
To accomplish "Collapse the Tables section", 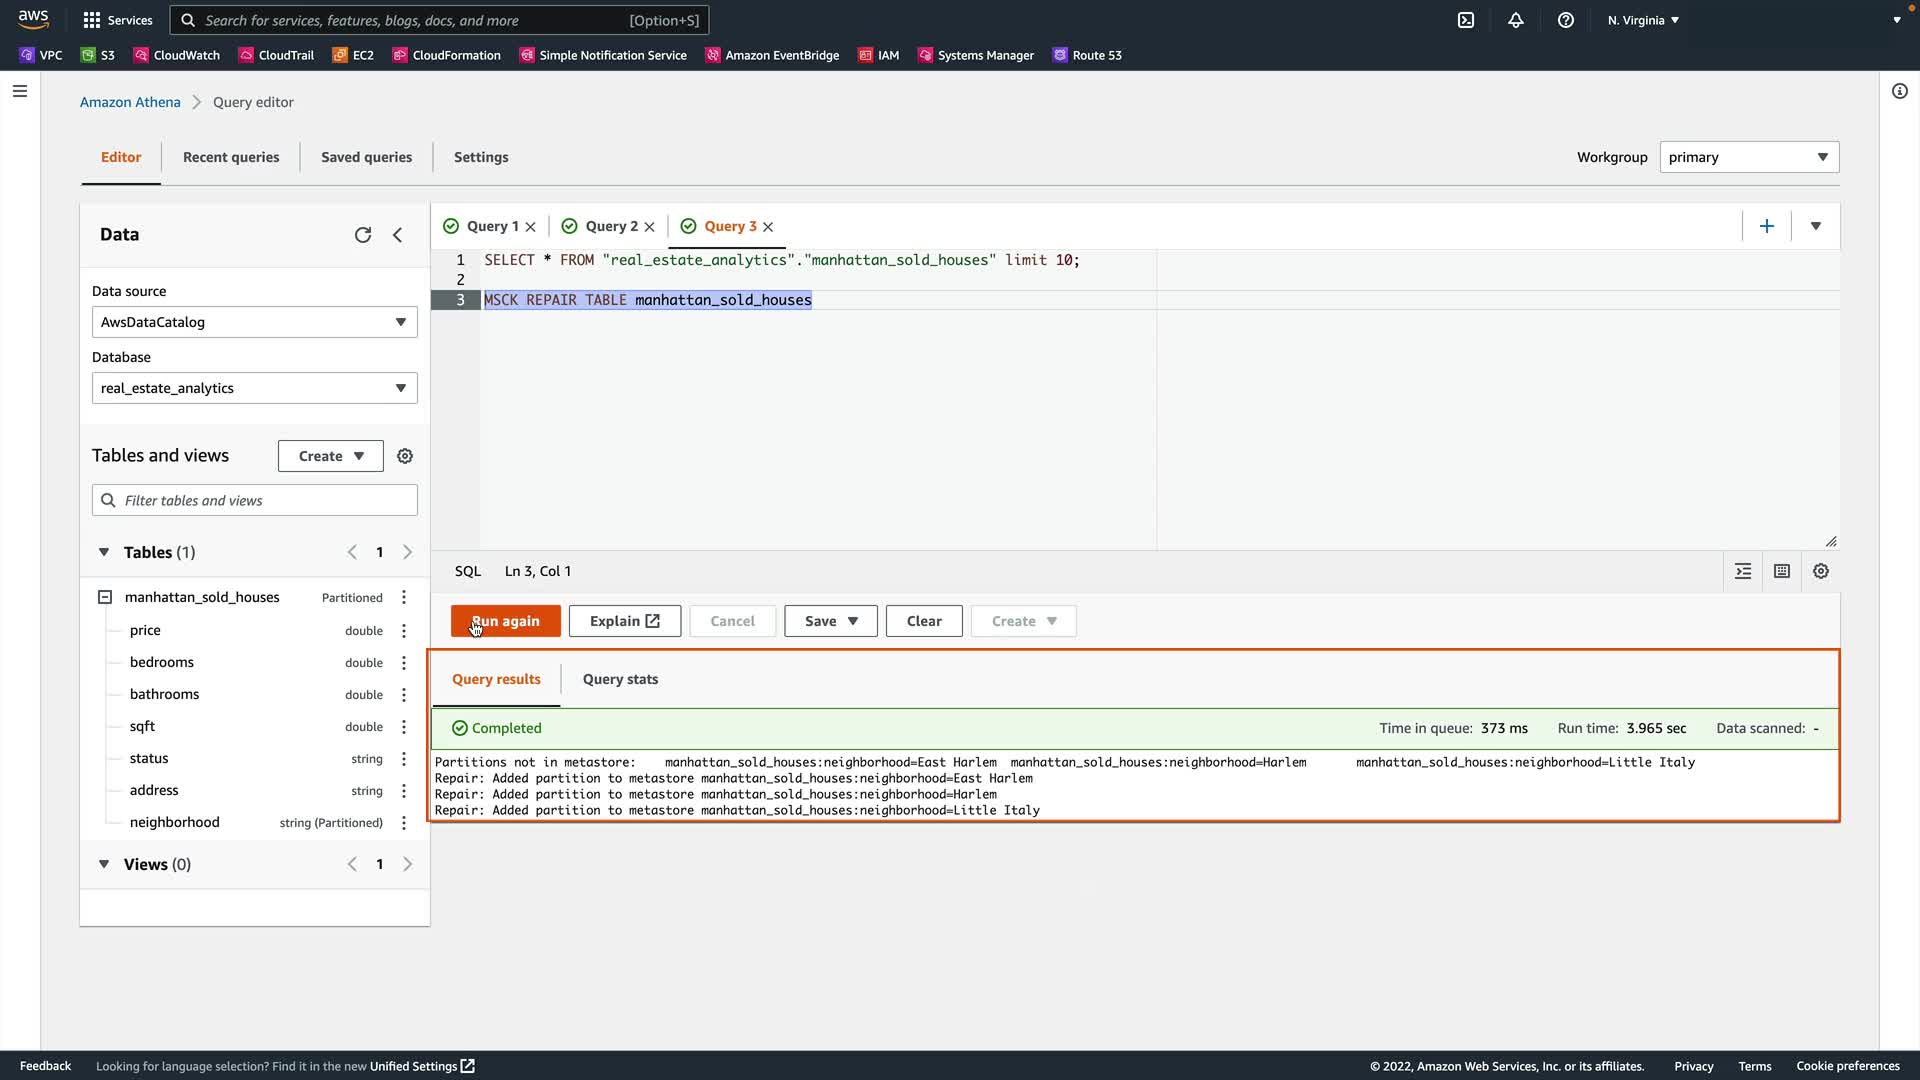I will (x=104, y=552).
